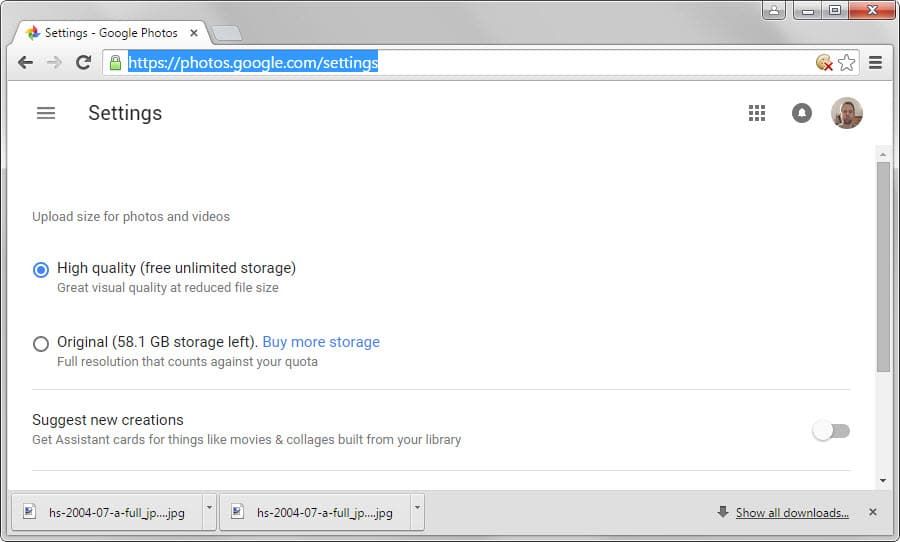Click 'Get Assistant cards for things like movies' description

(x=247, y=440)
